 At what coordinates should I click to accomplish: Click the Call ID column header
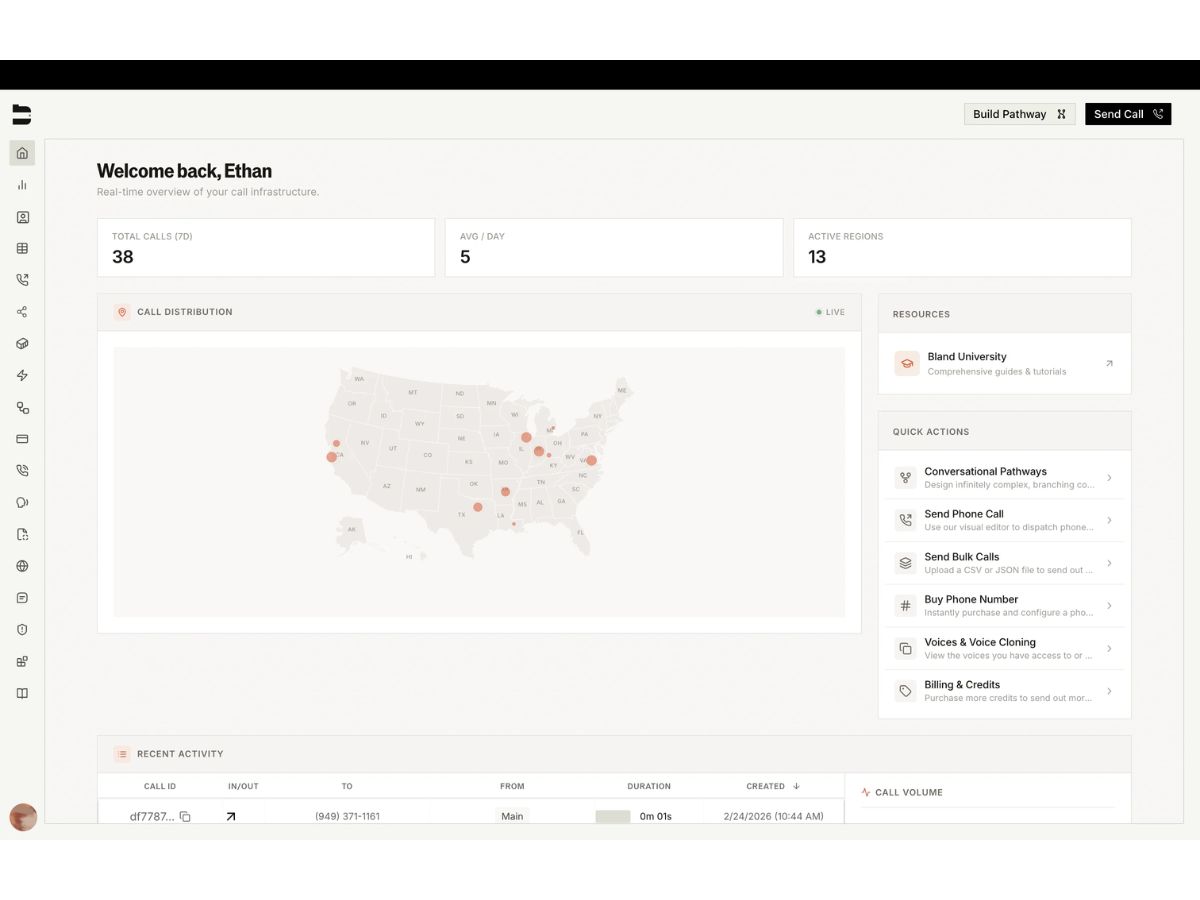click(x=160, y=786)
